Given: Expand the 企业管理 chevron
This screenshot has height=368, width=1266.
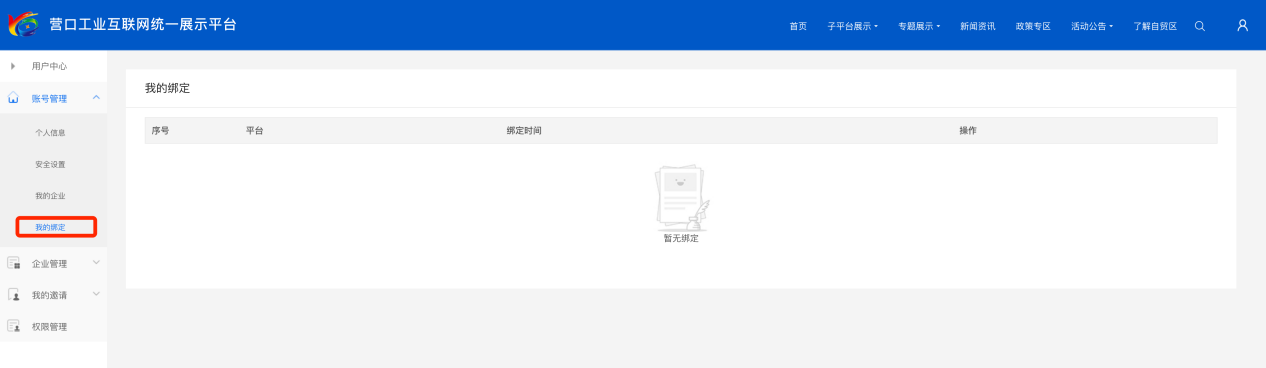Looking at the screenshot, I should pyautogui.click(x=96, y=263).
